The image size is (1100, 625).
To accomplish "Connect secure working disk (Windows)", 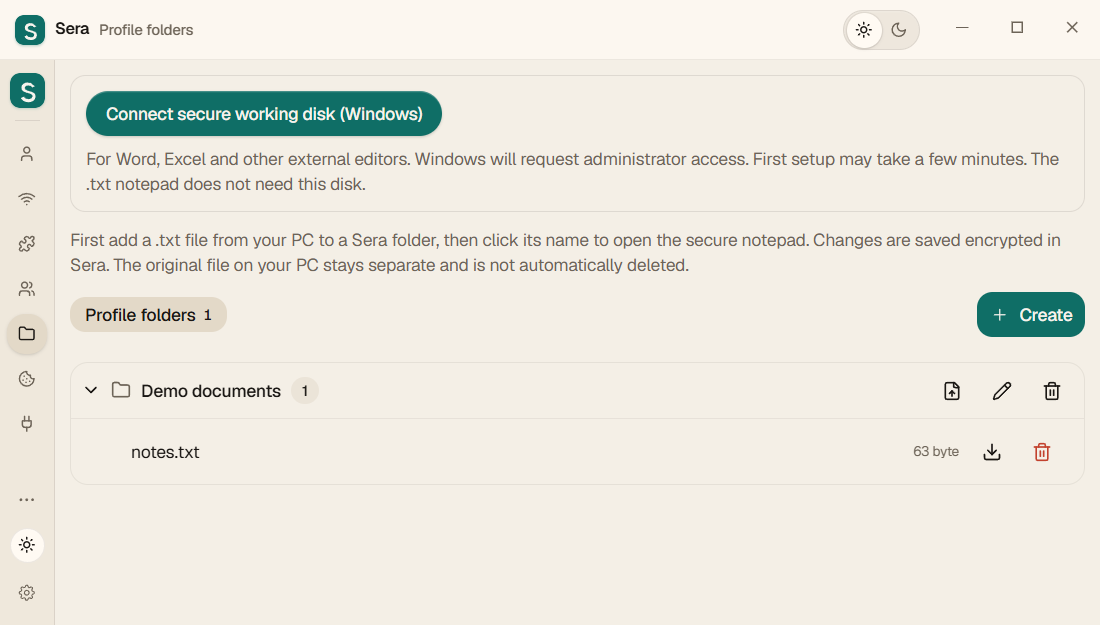I will (264, 114).
